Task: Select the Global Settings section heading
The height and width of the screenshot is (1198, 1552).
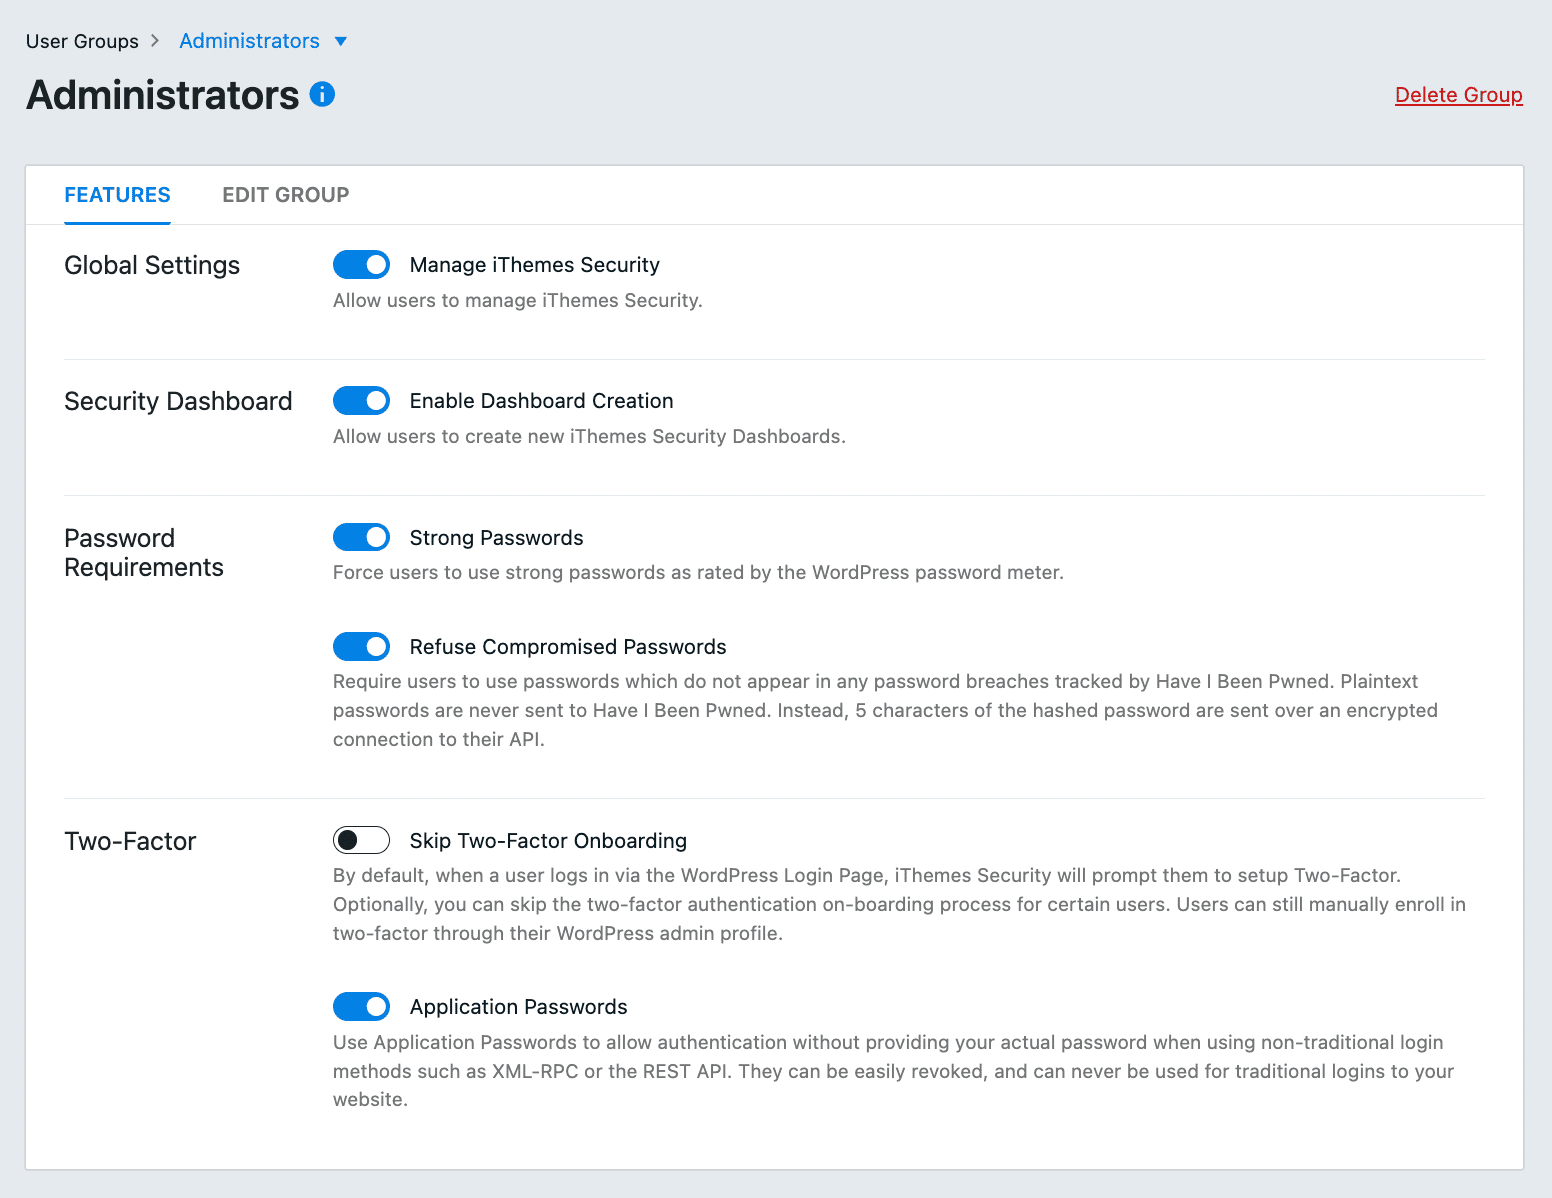Action: tap(152, 265)
